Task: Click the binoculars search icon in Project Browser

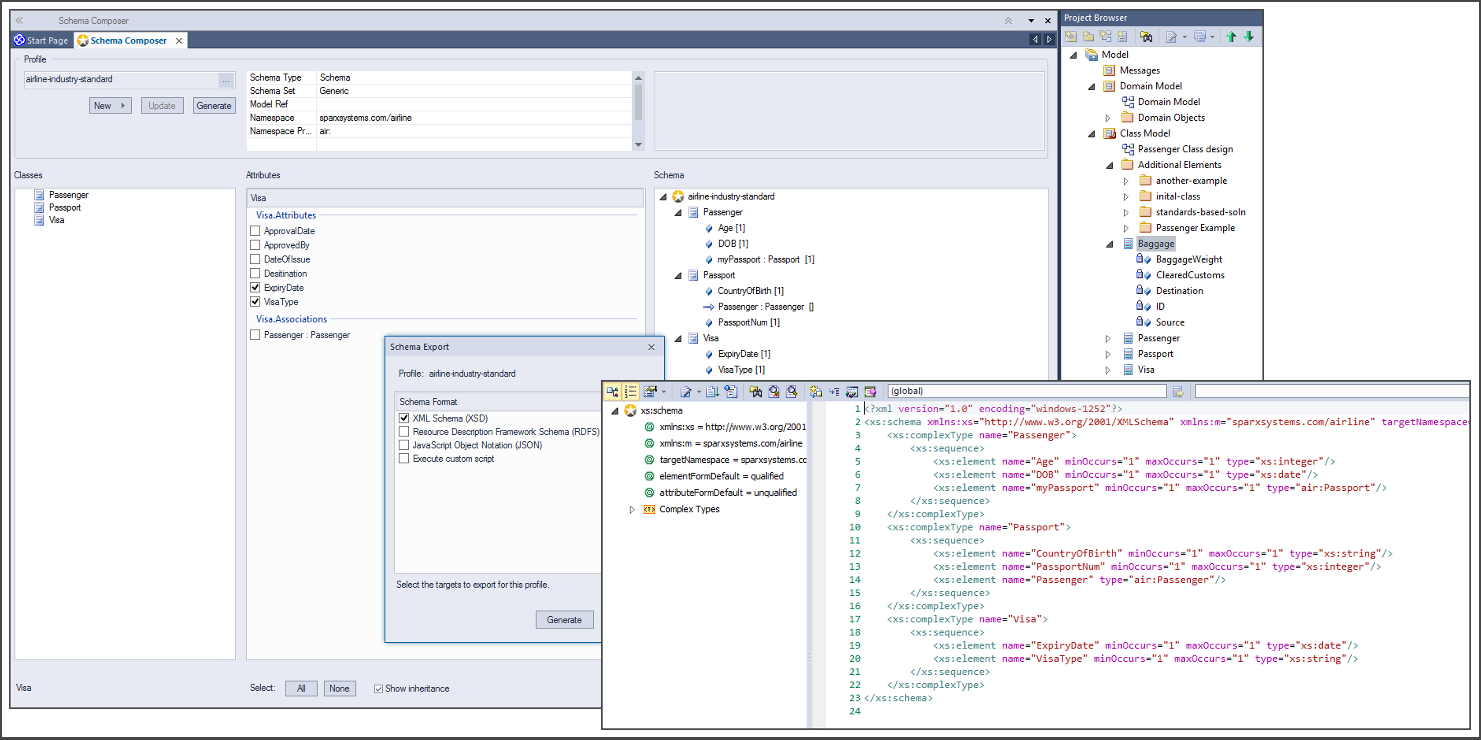Action: point(1146,37)
